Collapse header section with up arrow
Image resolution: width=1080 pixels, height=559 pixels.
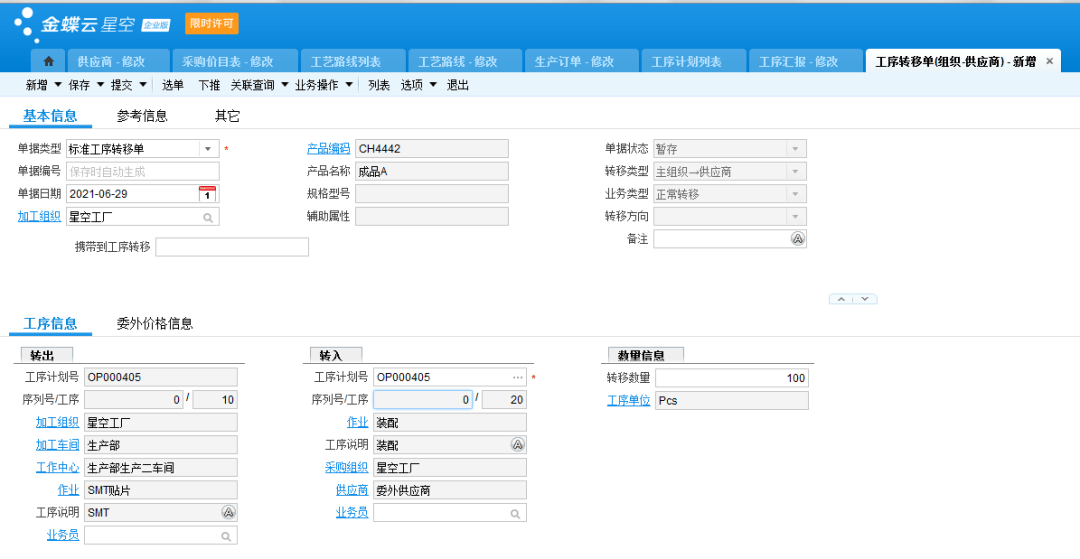pos(841,299)
